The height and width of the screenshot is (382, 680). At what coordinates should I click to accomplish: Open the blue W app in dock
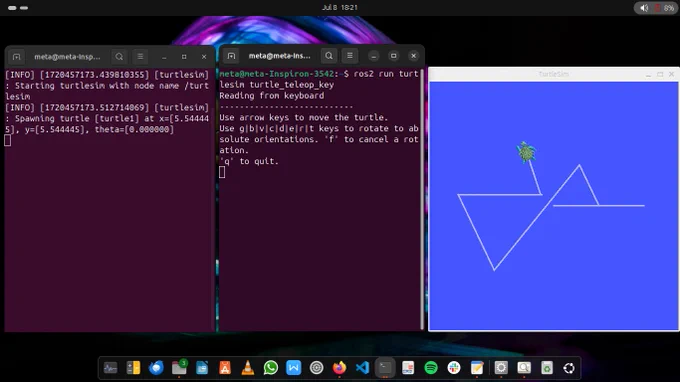tap(294, 368)
